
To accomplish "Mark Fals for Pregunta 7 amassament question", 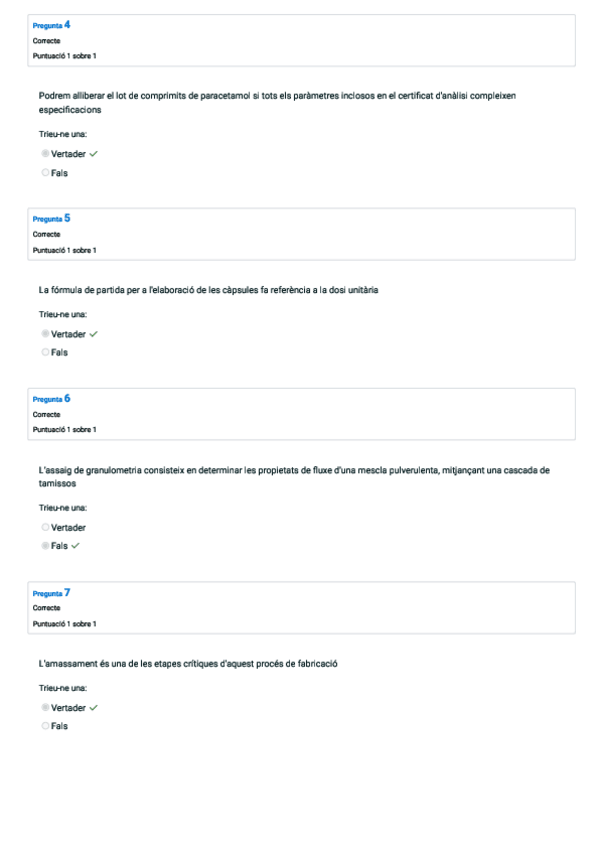I will 45,726.
